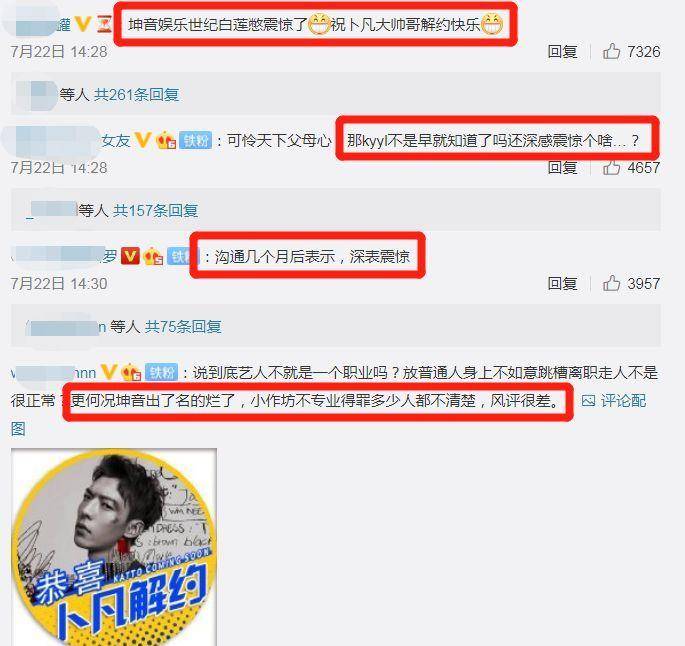Expand 共157条回复 replies
685x646 pixels.
pyautogui.click(x=156, y=211)
